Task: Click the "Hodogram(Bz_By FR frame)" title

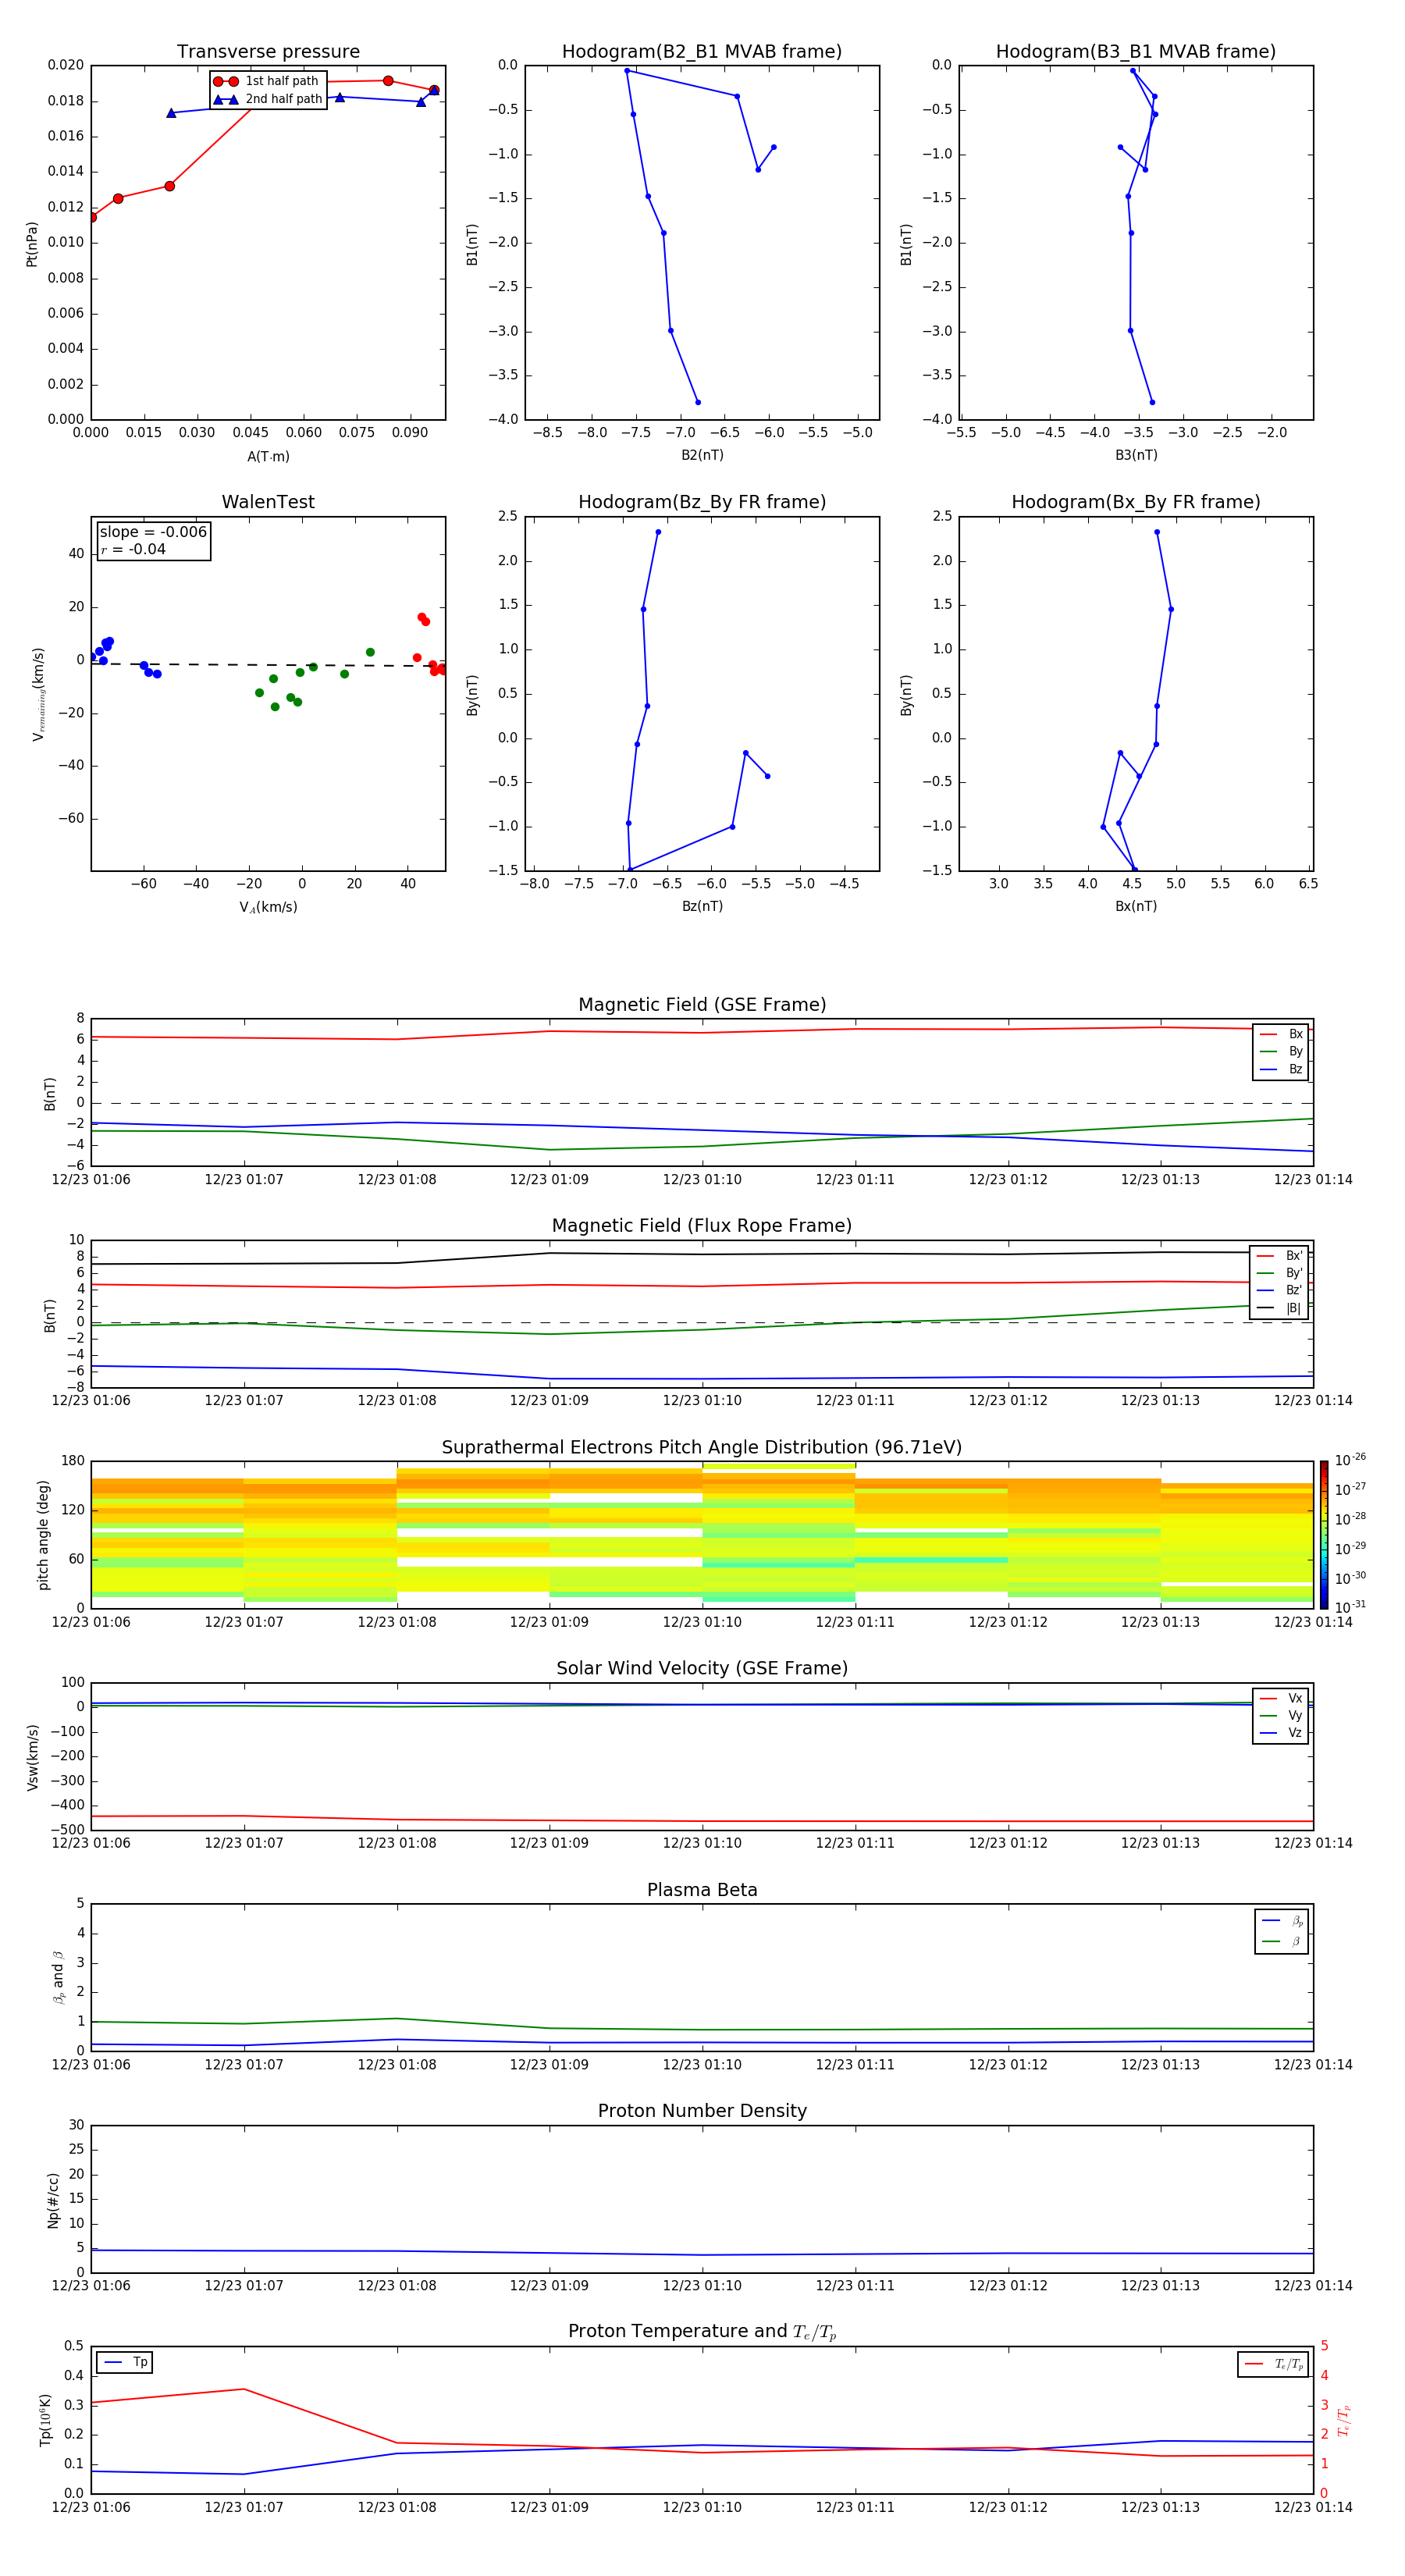Action: click(702, 502)
